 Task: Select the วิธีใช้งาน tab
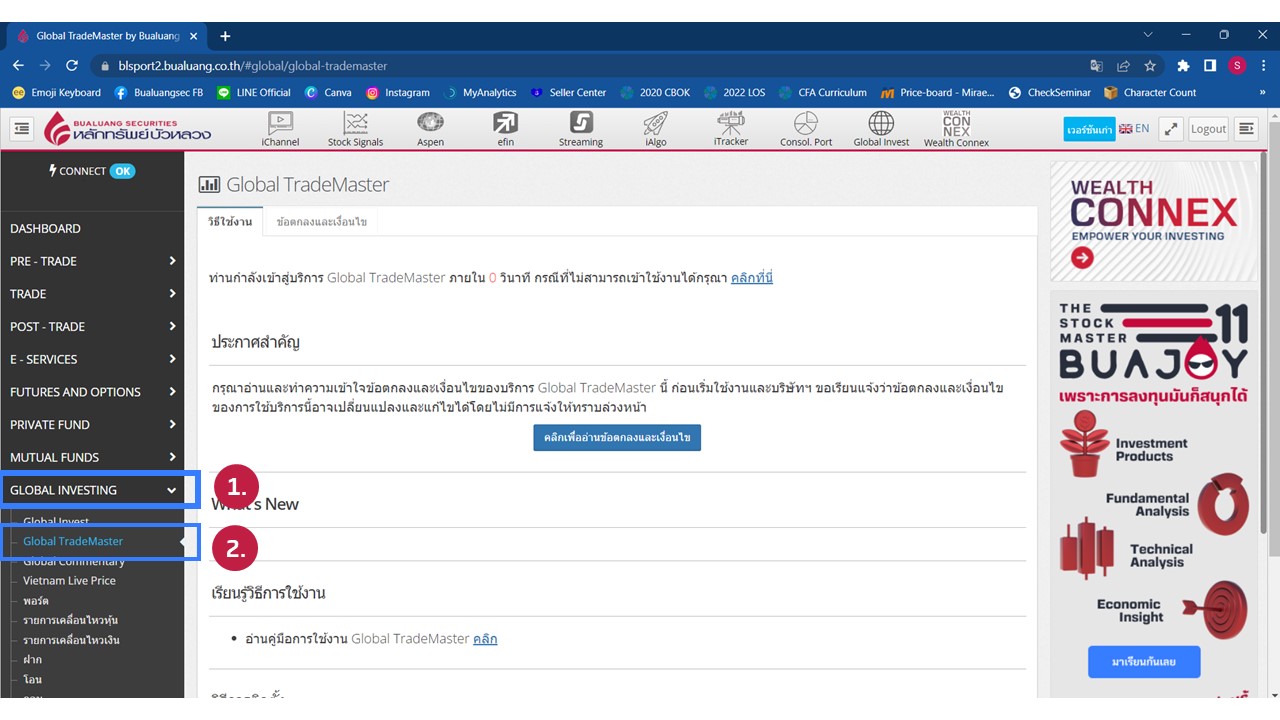click(230, 221)
